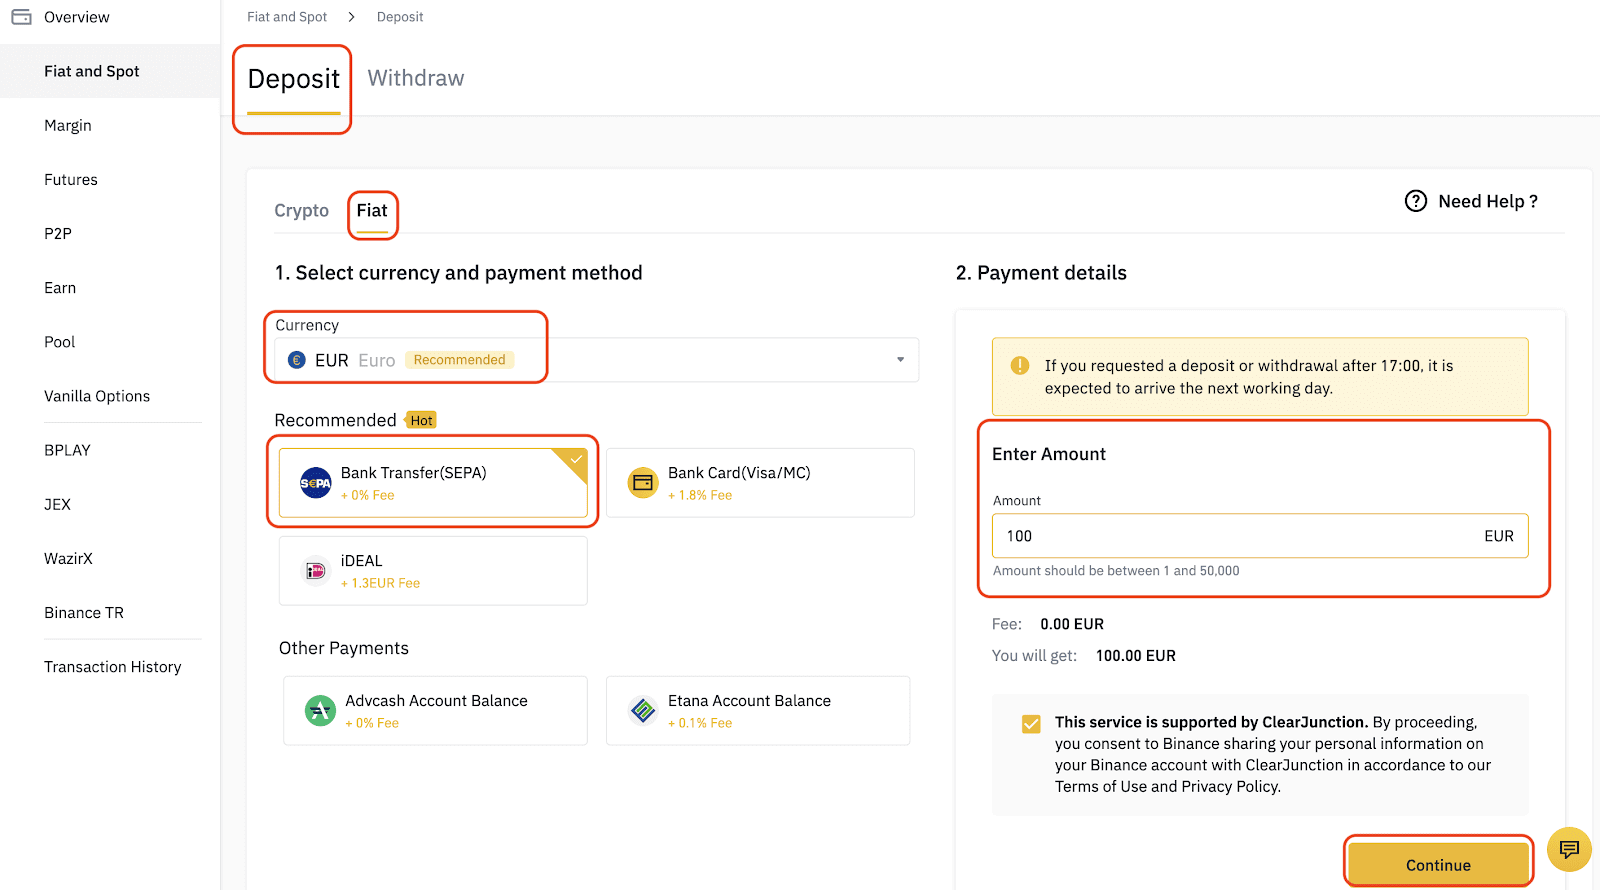Expand the Currency dropdown arrow
Viewport: 1600px width, 890px height.
(x=900, y=360)
